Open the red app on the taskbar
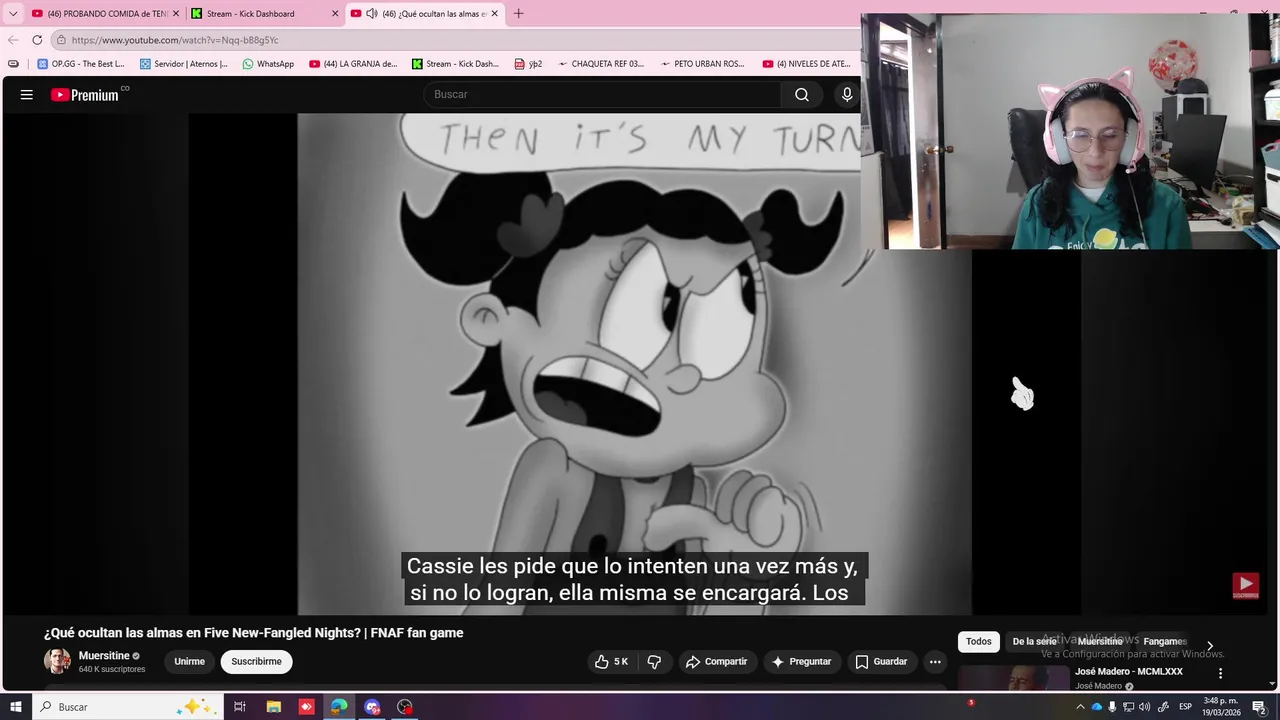 point(306,707)
